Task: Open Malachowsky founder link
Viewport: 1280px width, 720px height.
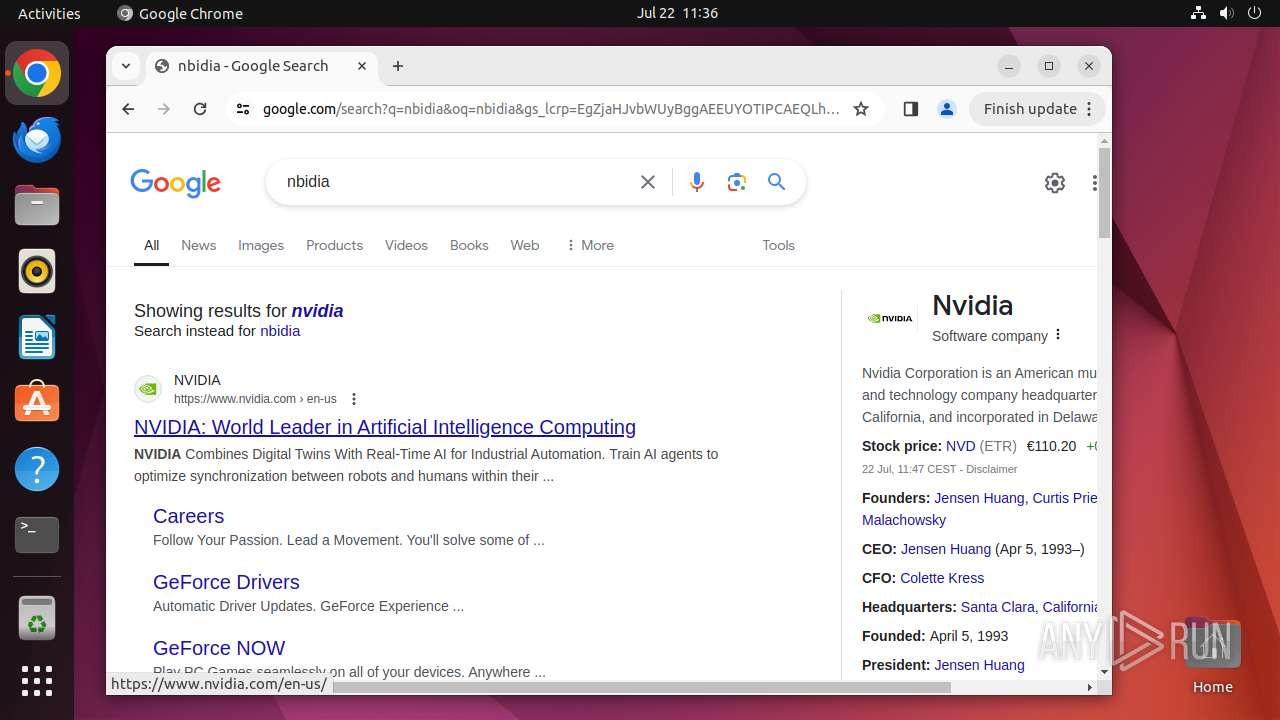Action: (904, 520)
